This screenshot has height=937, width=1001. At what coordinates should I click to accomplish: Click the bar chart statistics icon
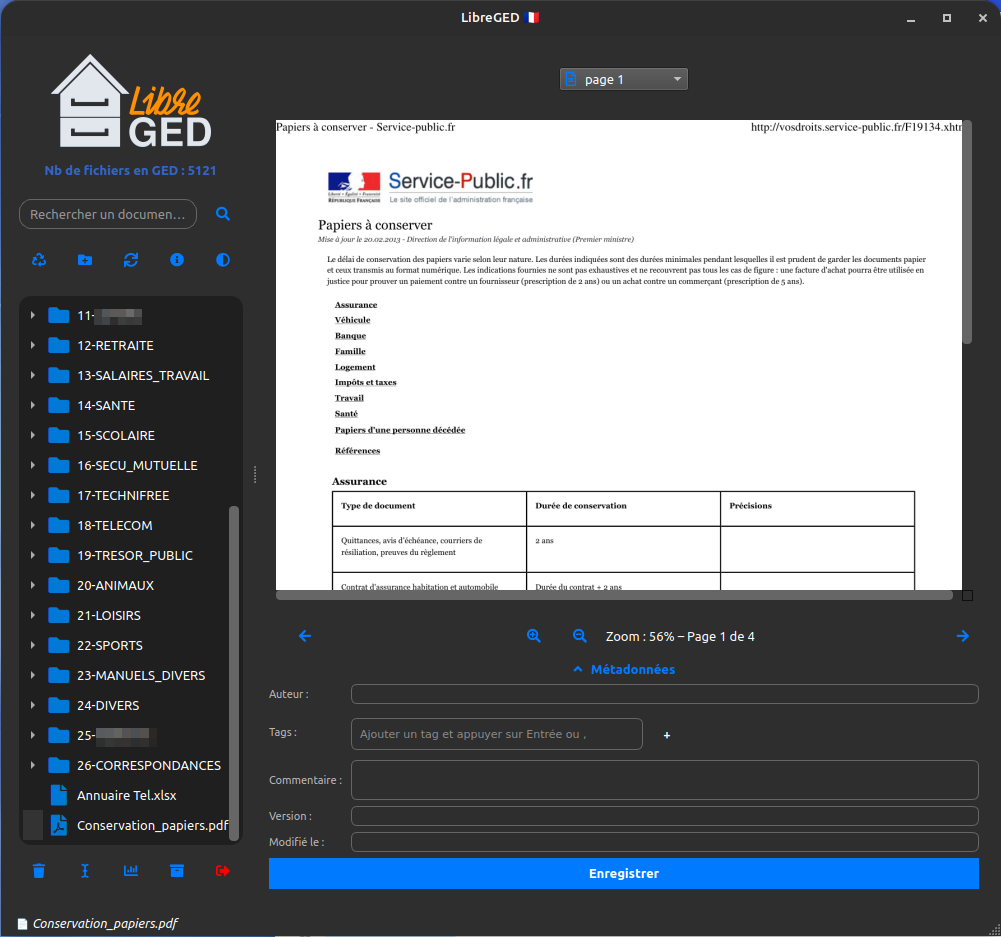[x=131, y=871]
